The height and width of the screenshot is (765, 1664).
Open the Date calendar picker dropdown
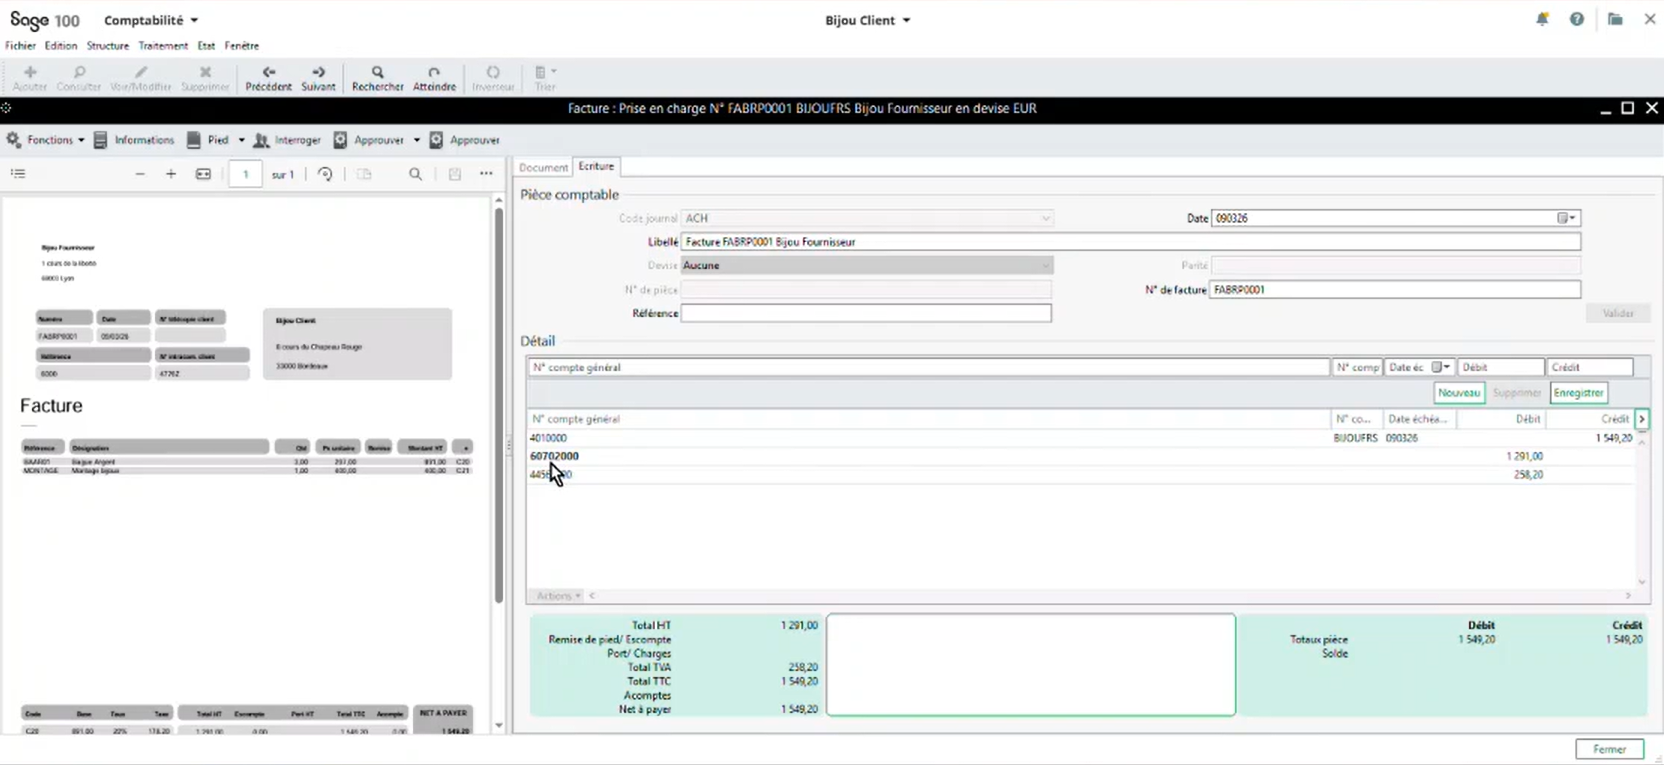[1567, 218]
